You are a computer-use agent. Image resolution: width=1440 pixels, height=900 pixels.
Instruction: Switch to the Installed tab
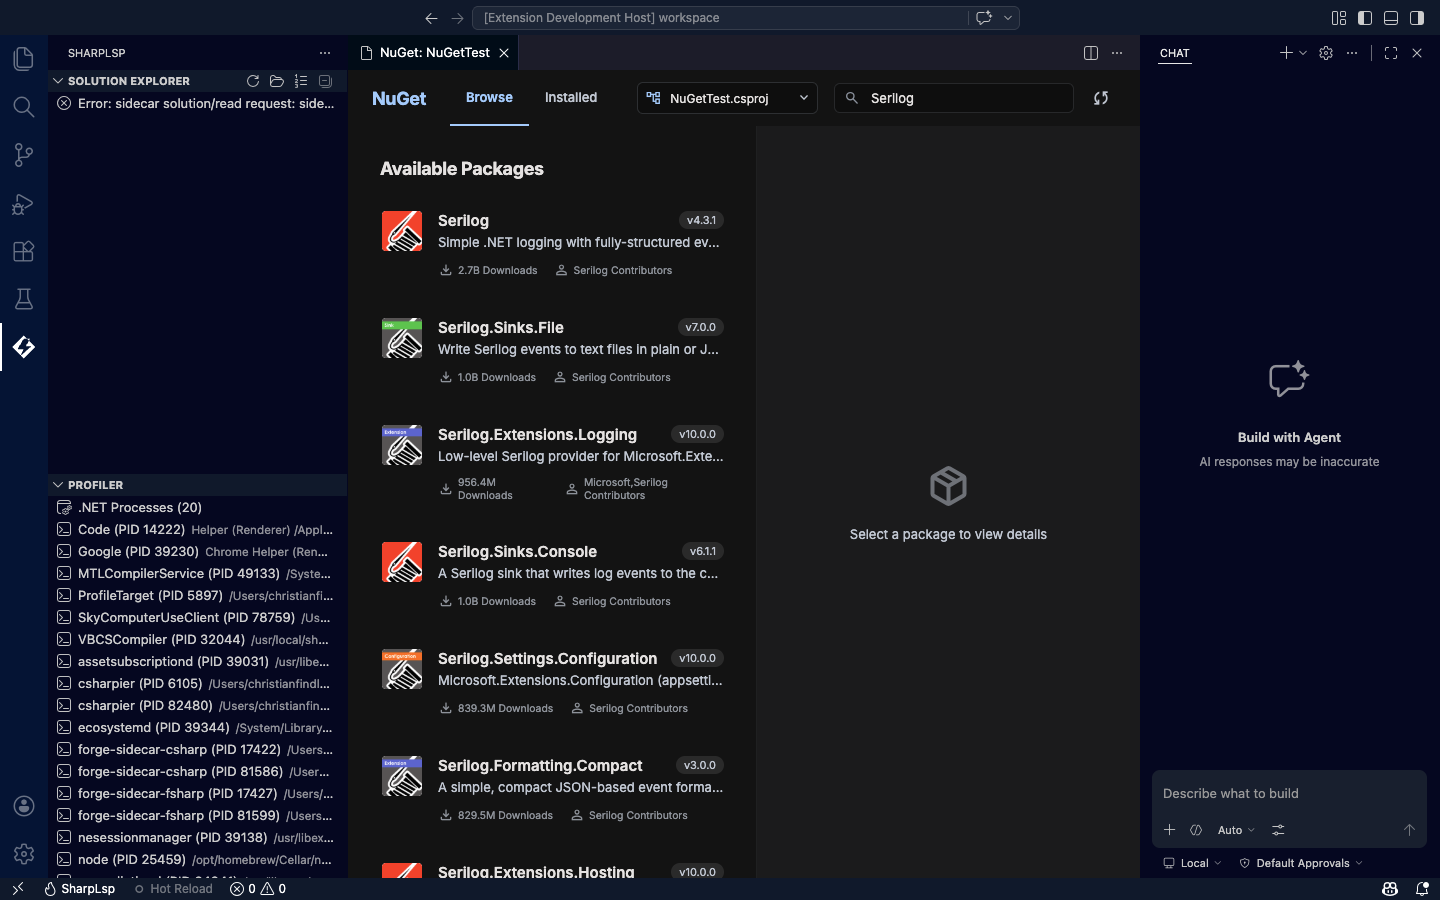[571, 98]
